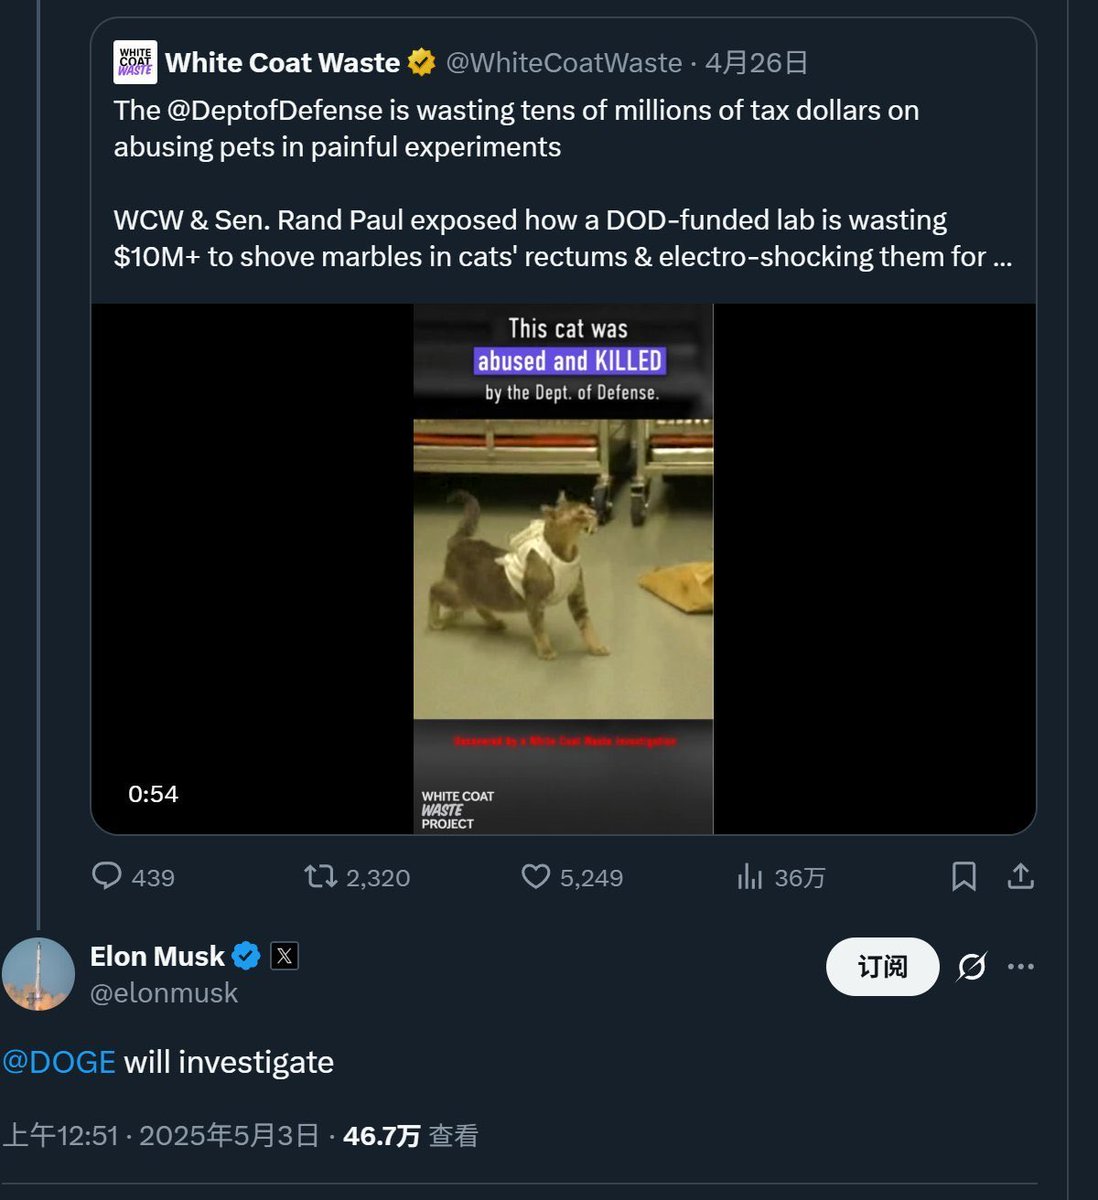Open the three-dot more options menu
This screenshot has height=1200, width=1098.
coord(1021,967)
